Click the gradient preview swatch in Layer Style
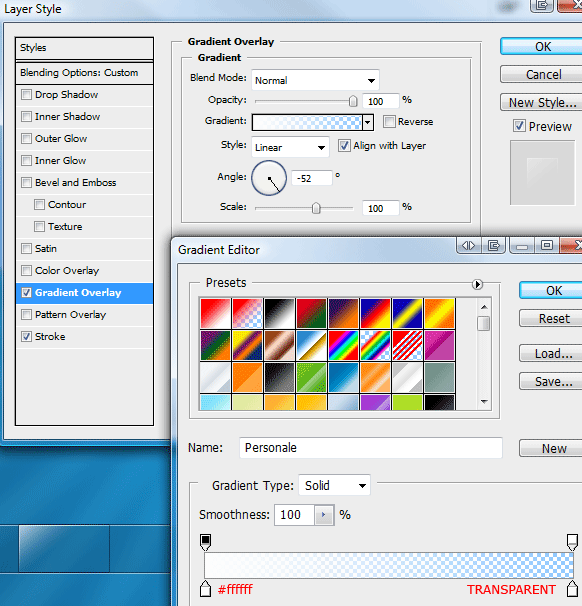 tap(307, 122)
